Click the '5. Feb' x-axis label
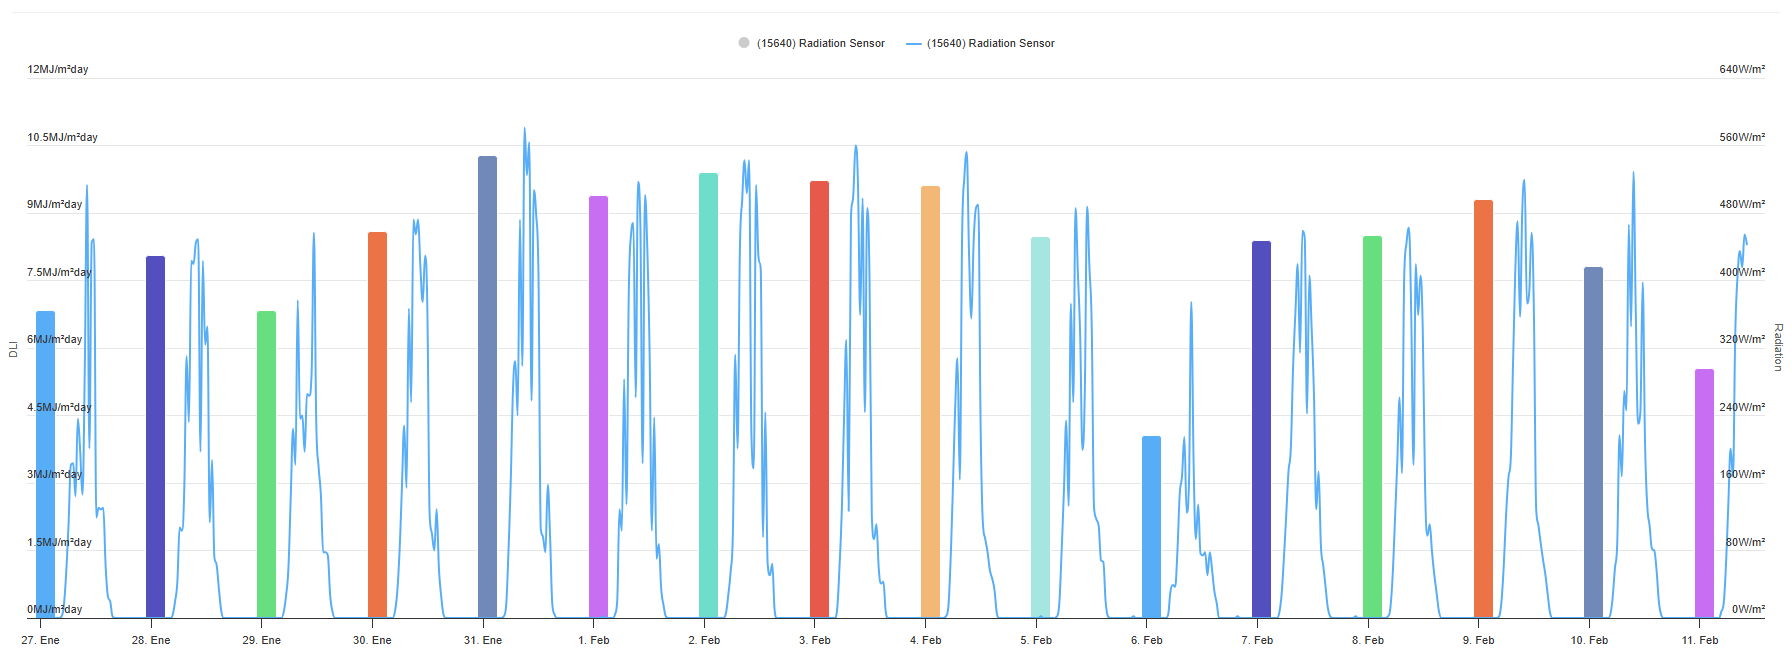The width and height of the screenshot is (1792, 666). pyautogui.click(x=1036, y=640)
